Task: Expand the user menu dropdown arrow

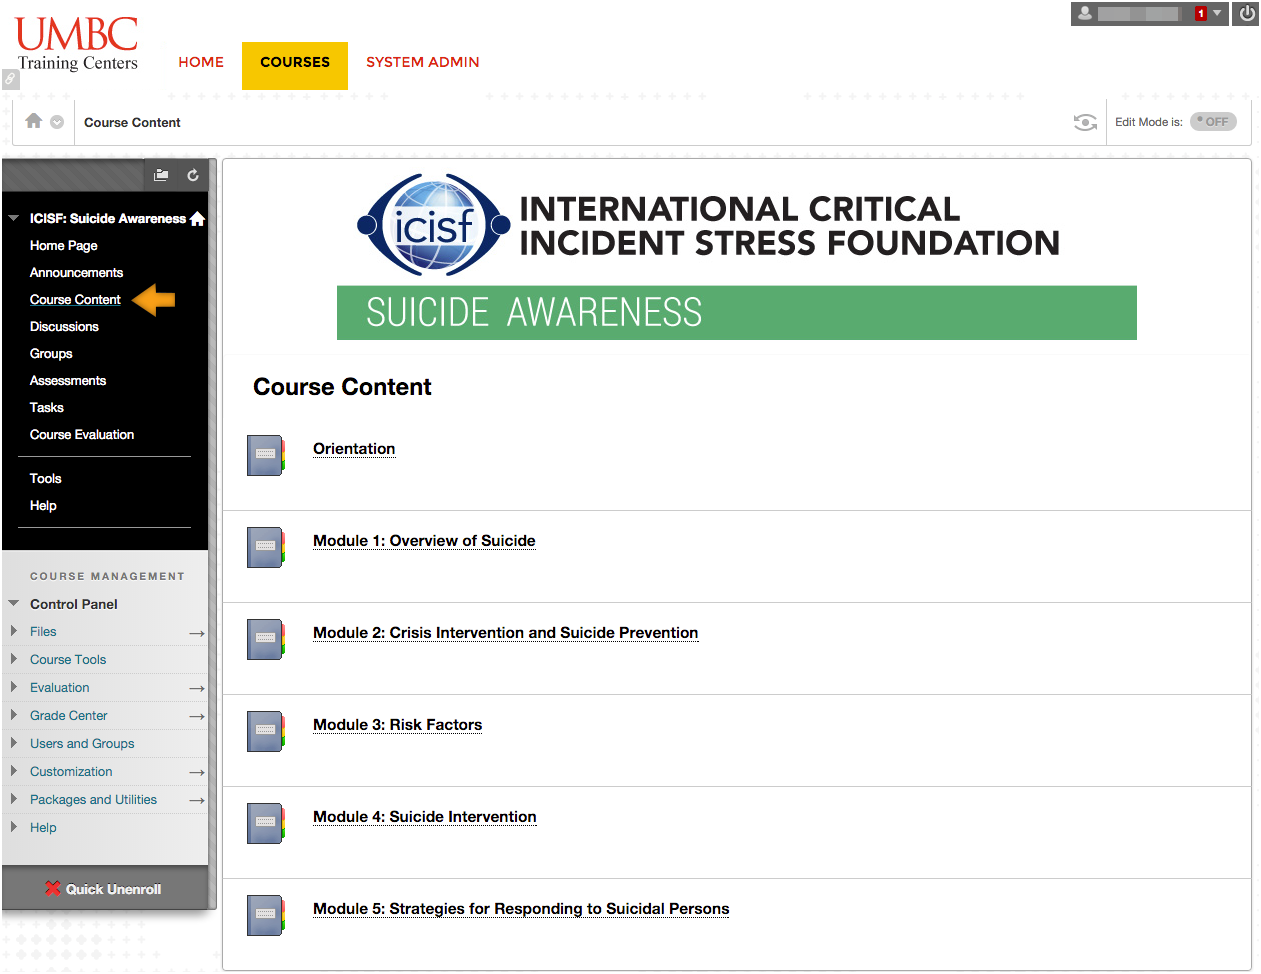Action: click(1217, 13)
